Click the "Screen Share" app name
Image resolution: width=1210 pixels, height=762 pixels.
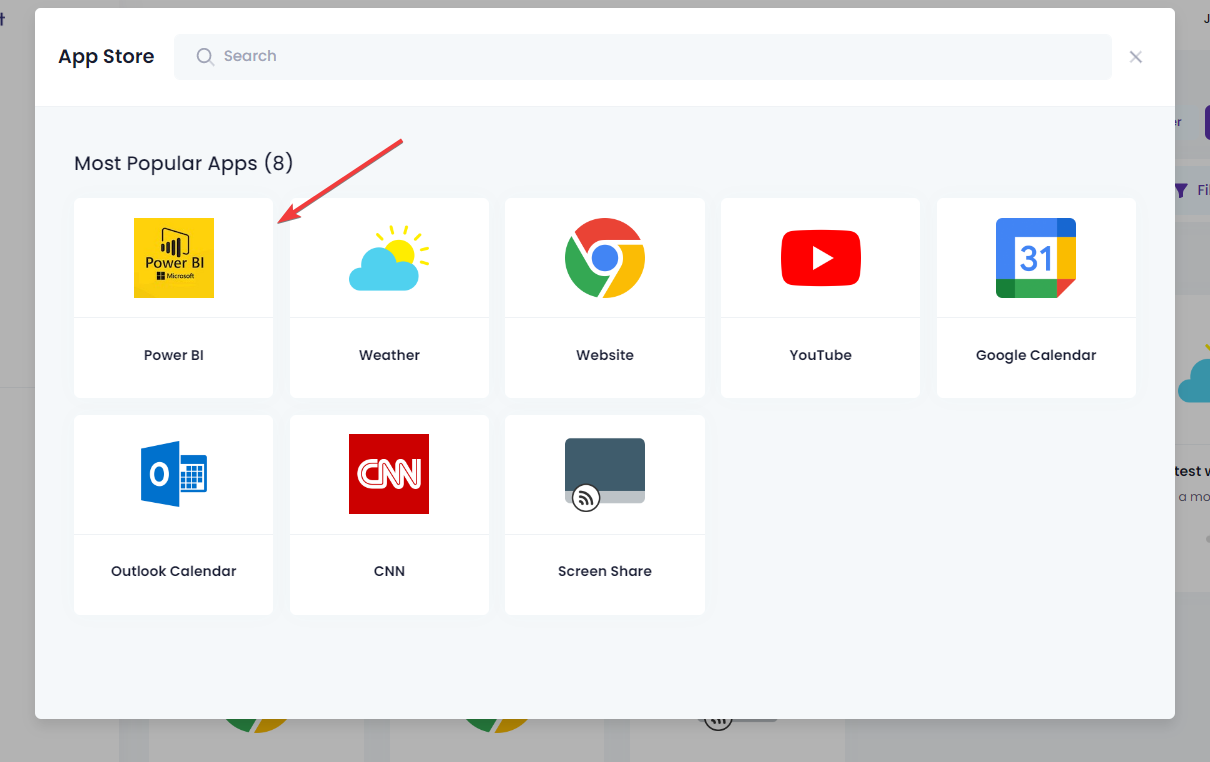[x=605, y=571]
